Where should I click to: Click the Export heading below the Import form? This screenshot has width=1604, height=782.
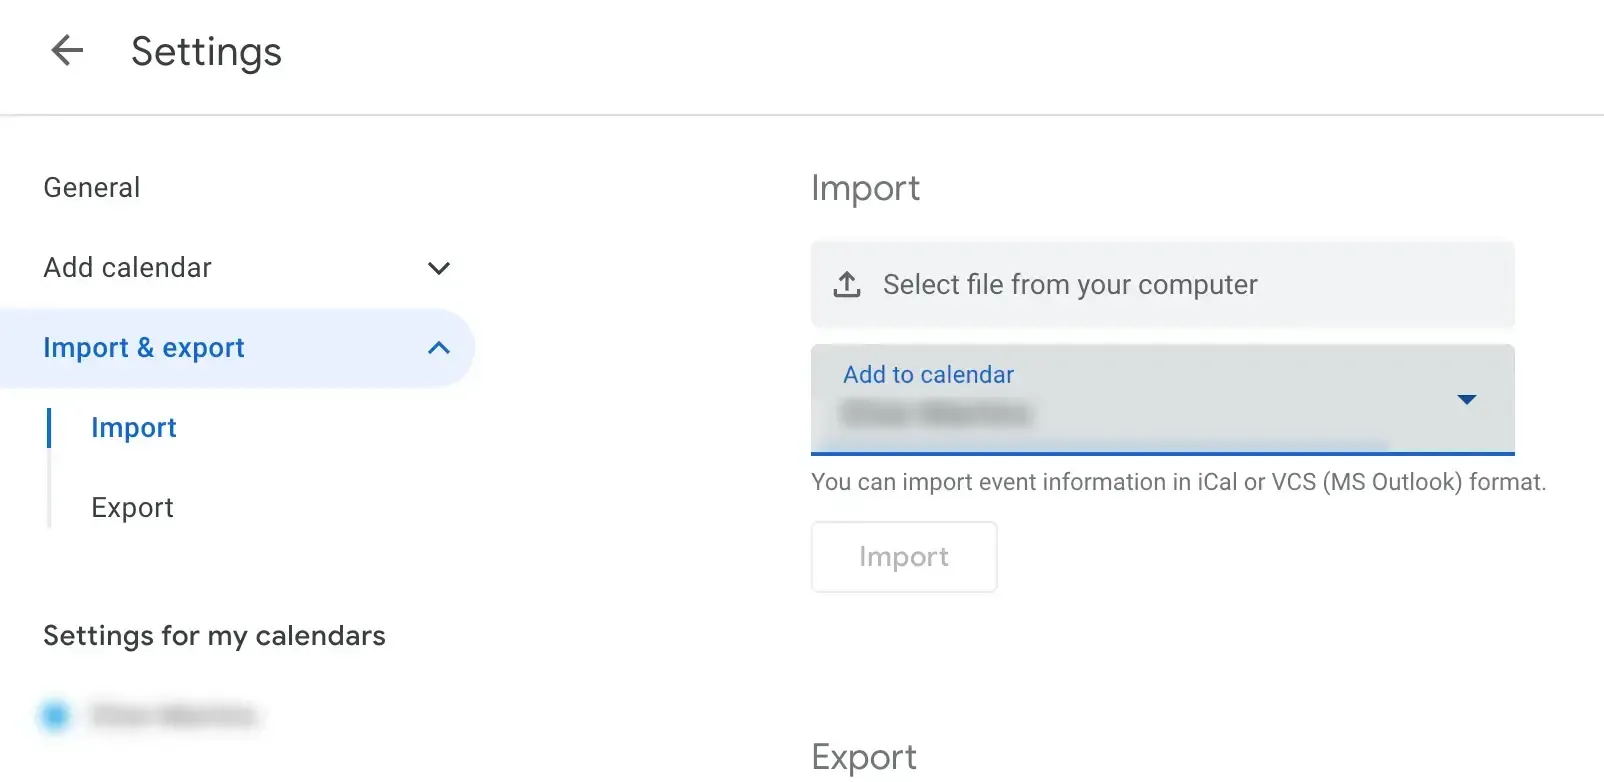pyautogui.click(x=864, y=756)
